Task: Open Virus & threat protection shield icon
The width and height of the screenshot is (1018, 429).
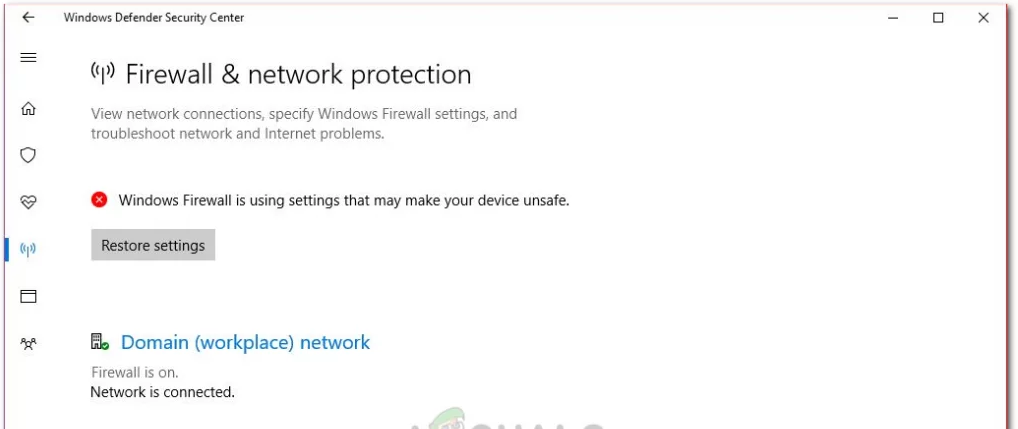Action: click(x=28, y=155)
